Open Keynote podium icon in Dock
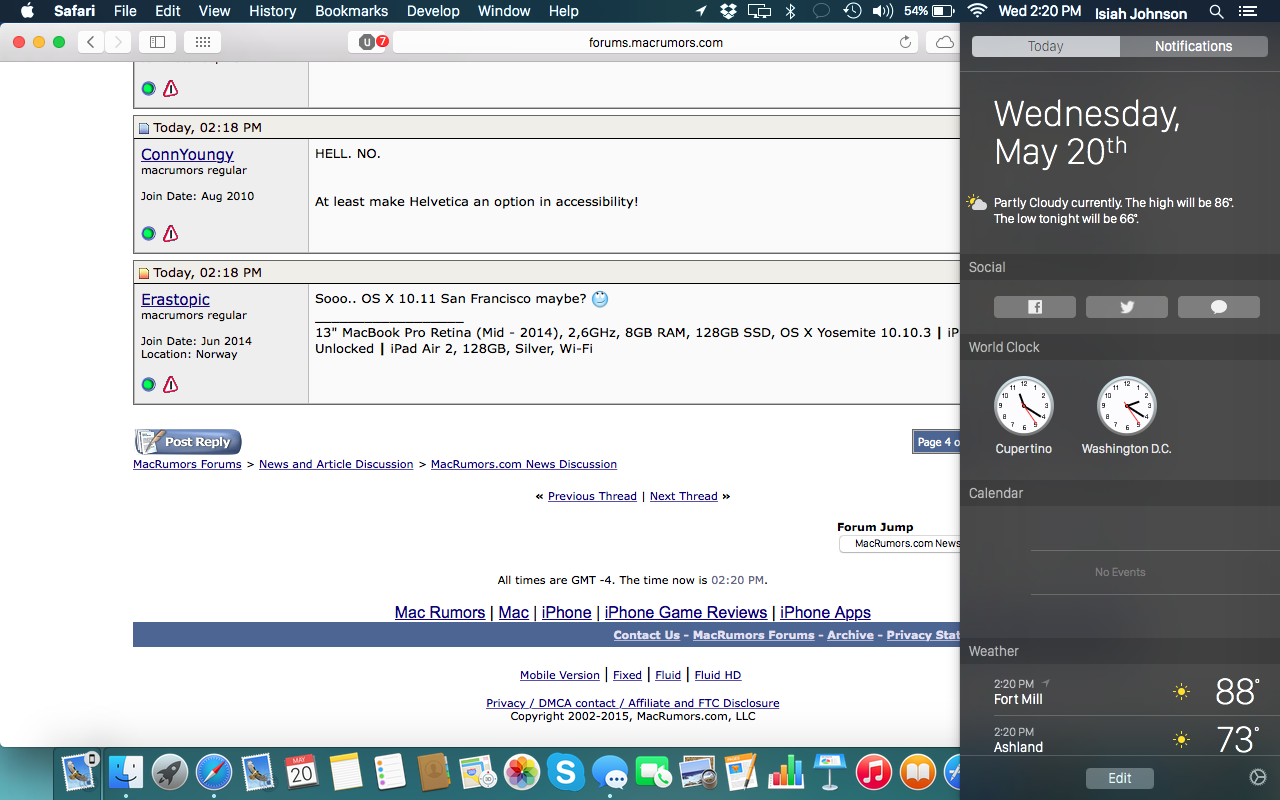The width and height of the screenshot is (1280, 800). pos(829,771)
